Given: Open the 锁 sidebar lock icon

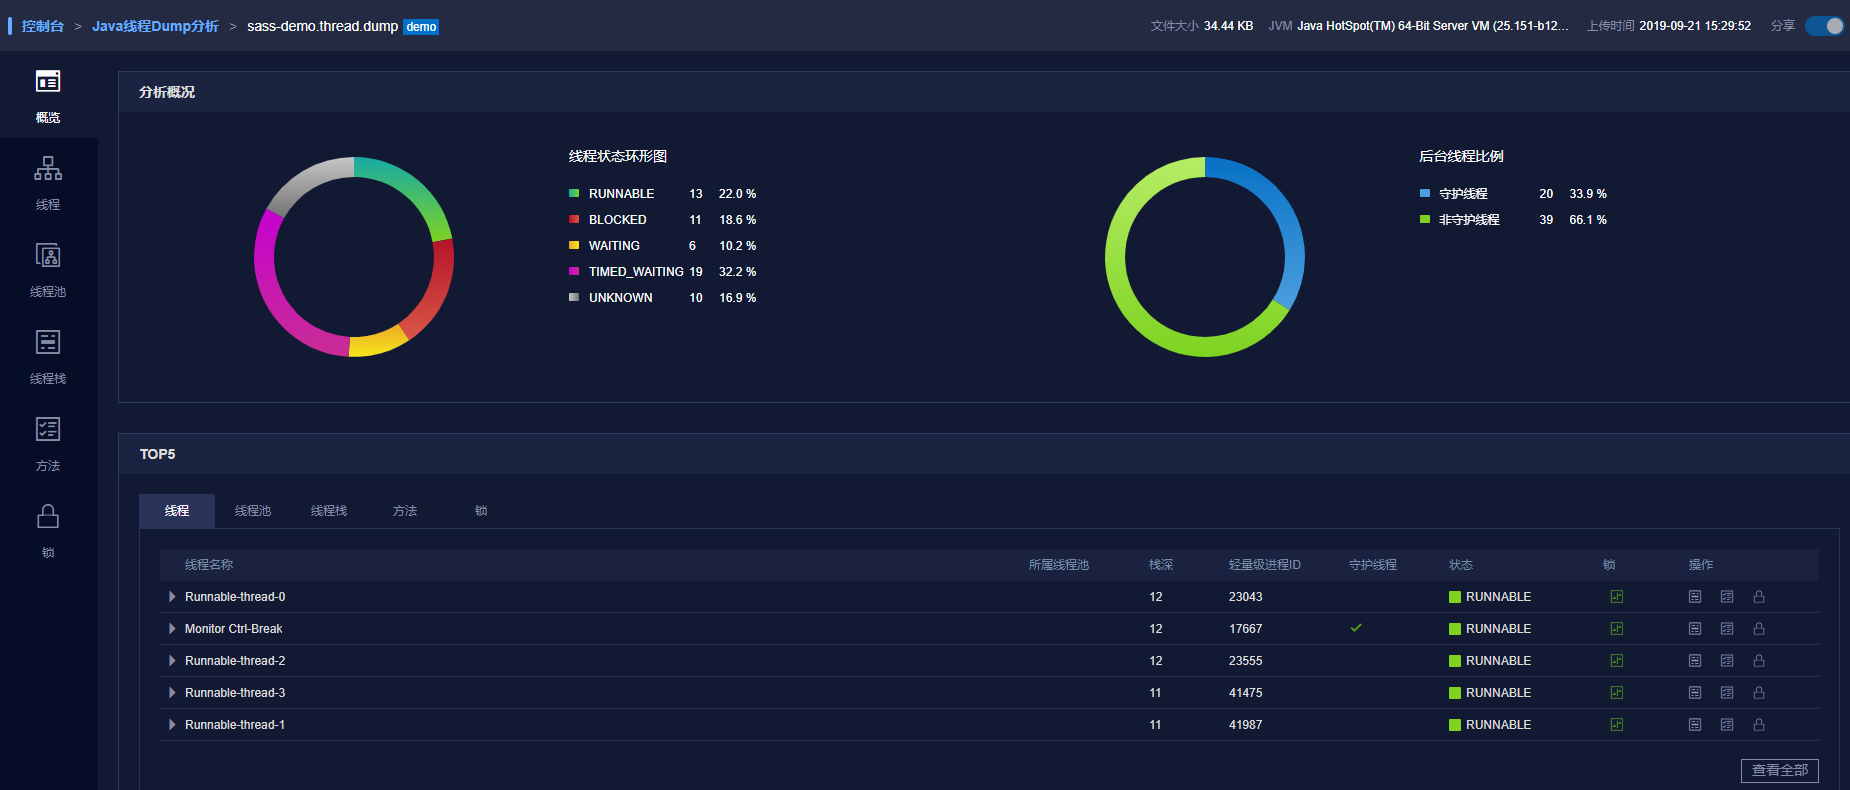Looking at the screenshot, I should 48,516.
